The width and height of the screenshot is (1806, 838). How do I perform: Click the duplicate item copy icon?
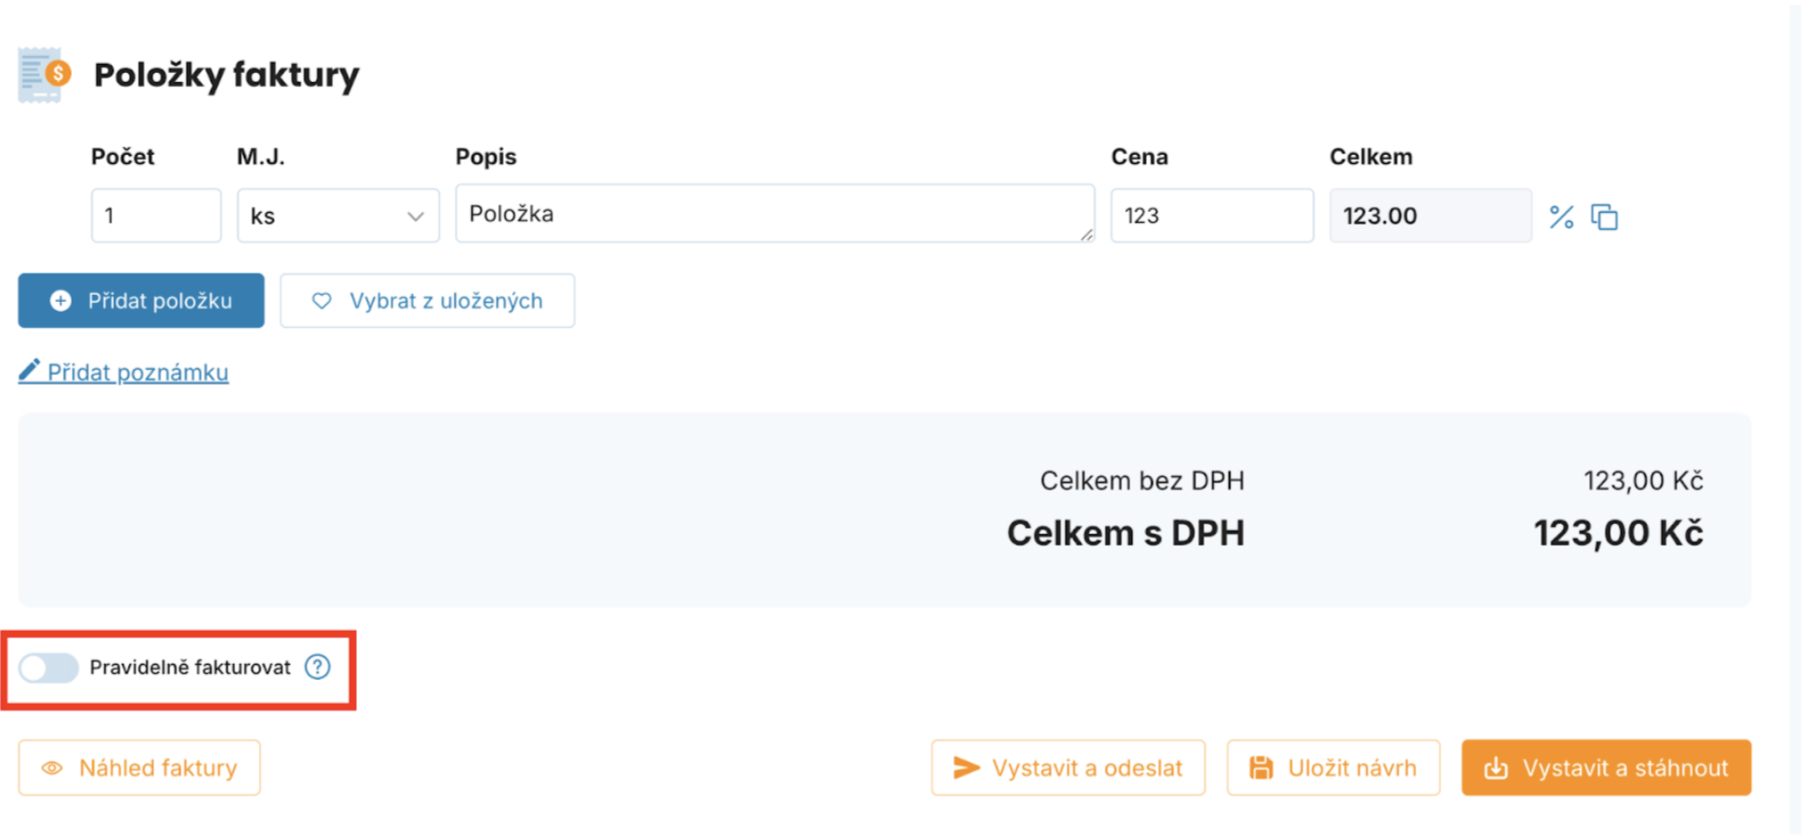1604,217
